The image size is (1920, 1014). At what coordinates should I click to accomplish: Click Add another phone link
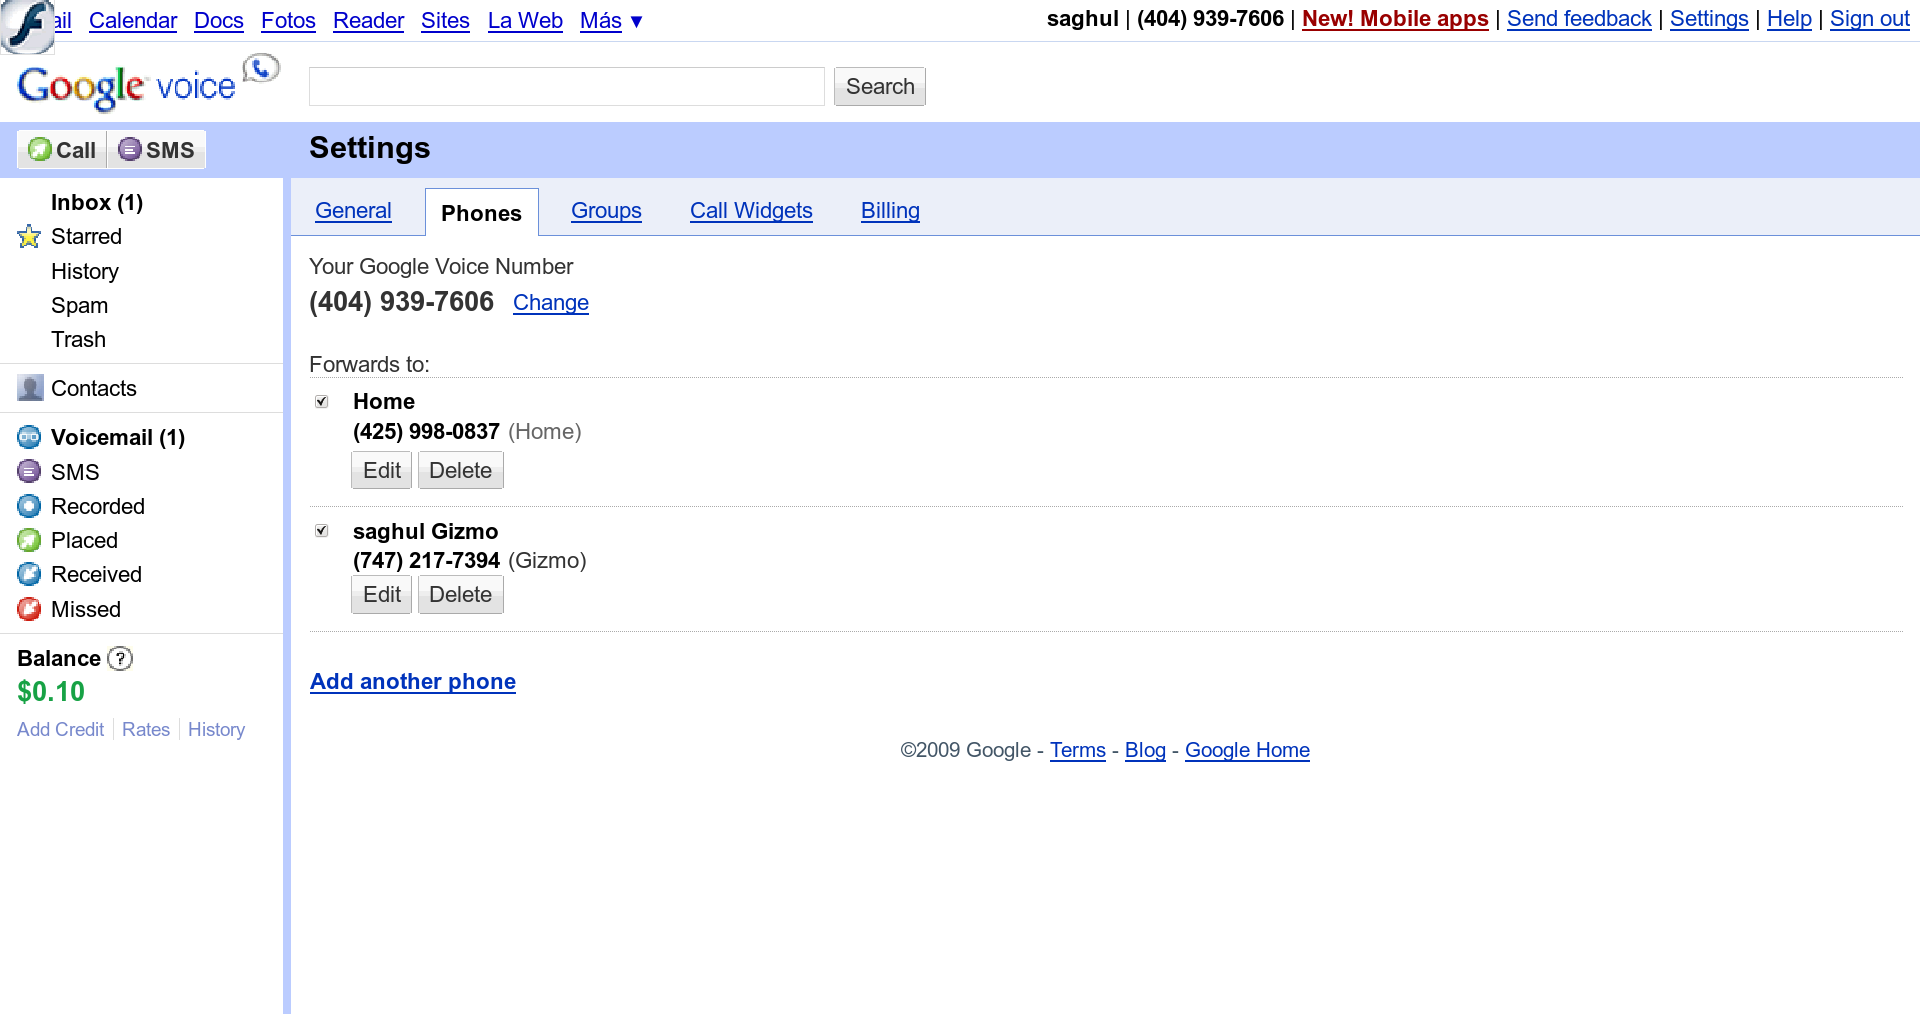tap(413, 682)
